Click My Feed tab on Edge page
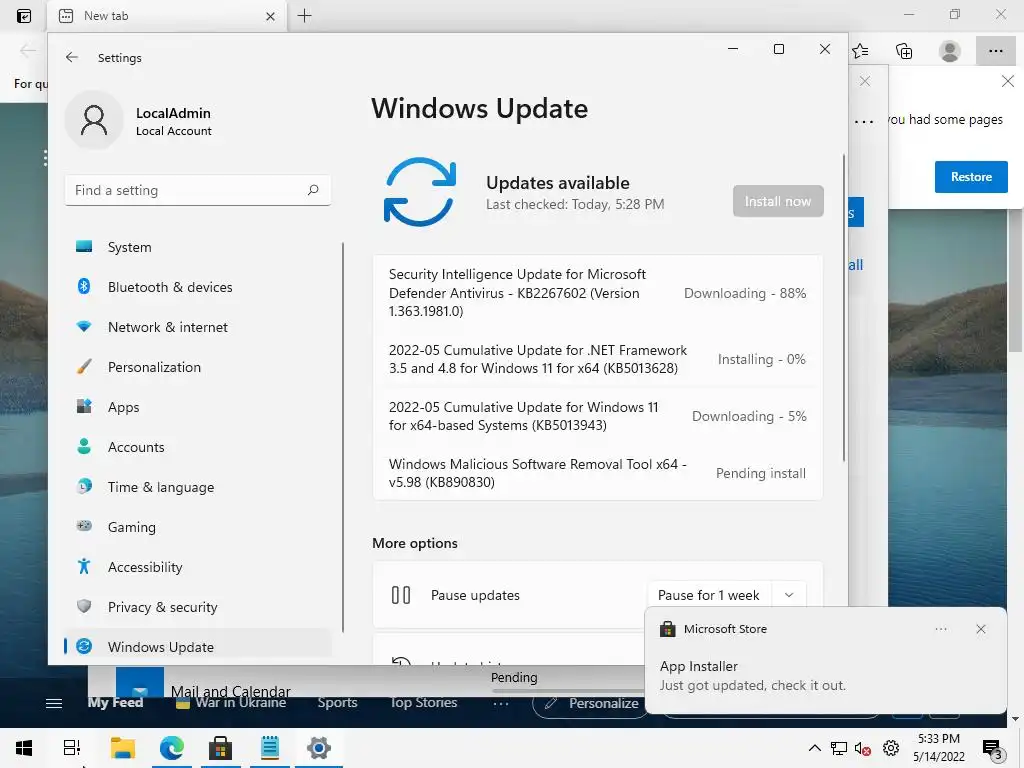 (x=115, y=703)
